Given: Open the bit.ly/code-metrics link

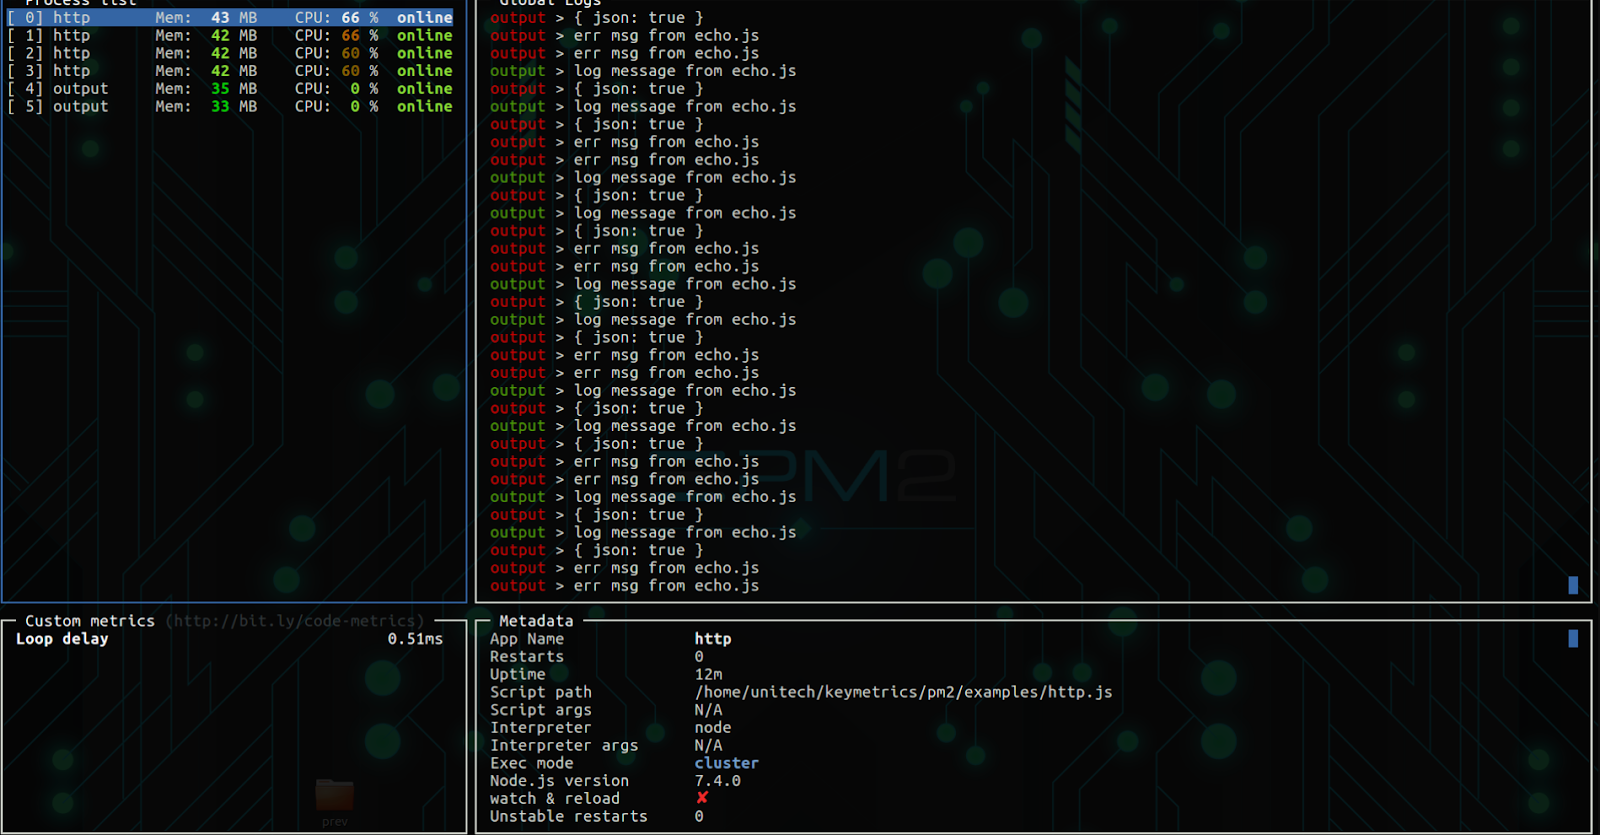Looking at the screenshot, I should 295,621.
